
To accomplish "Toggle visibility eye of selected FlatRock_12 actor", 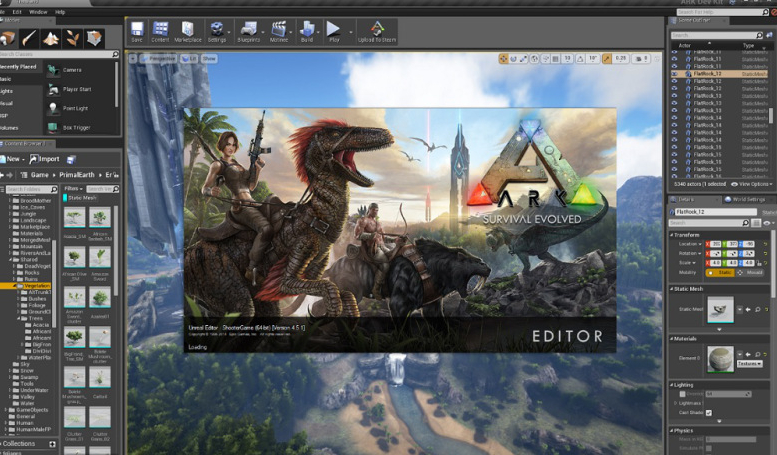I will click(x=674, y=73).
